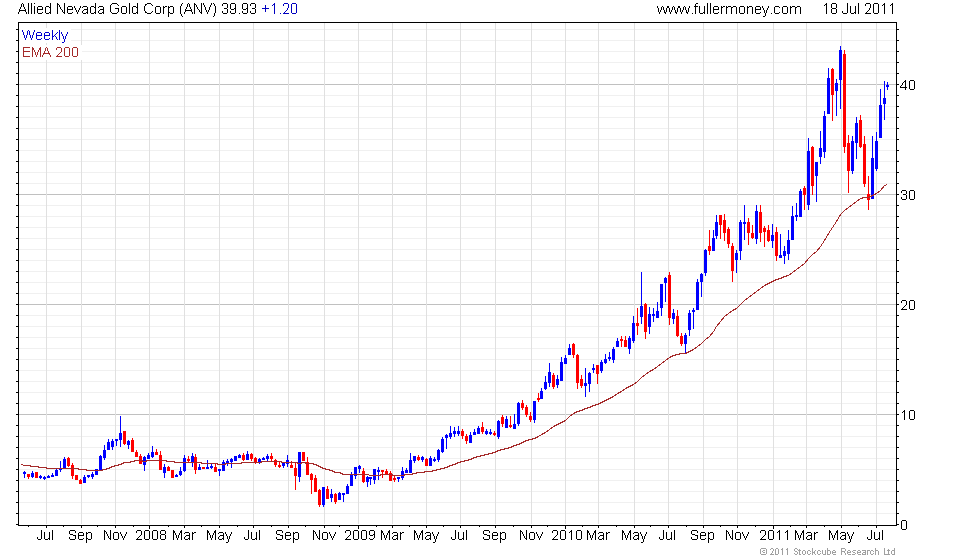Click the y-axis label 40
The height and width of the screenshot is (560, 980).
click(x=908, y=85)
